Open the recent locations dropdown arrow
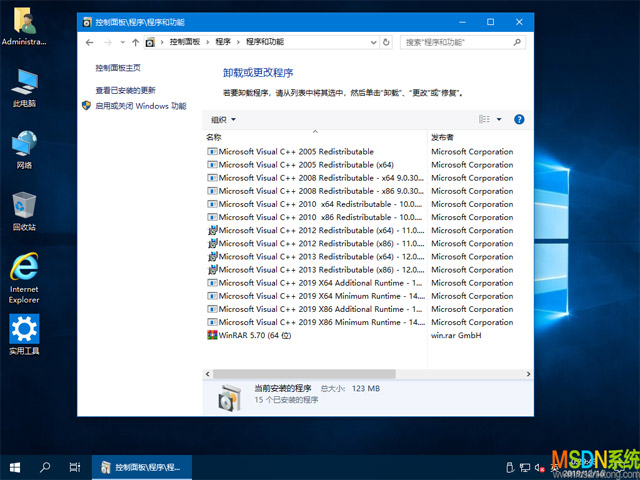 (122, 42)
